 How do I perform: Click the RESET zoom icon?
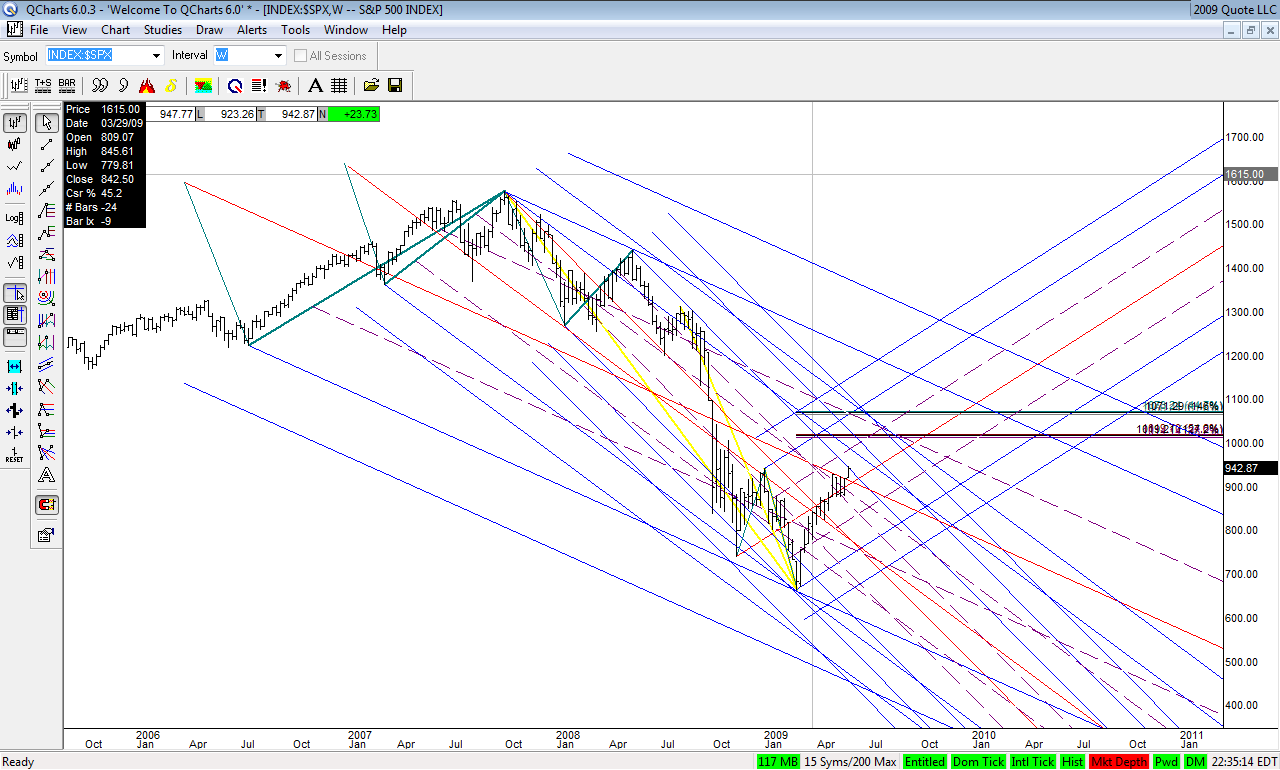[x=15, y=455]
